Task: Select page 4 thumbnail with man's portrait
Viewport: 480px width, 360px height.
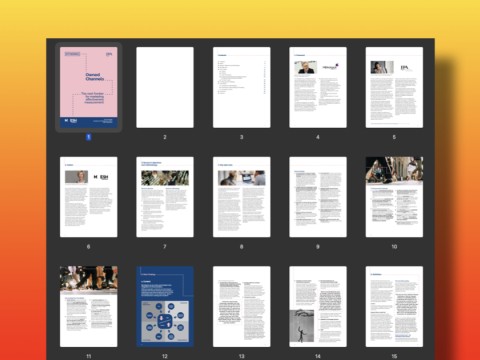Action: [x=318, y=87]
